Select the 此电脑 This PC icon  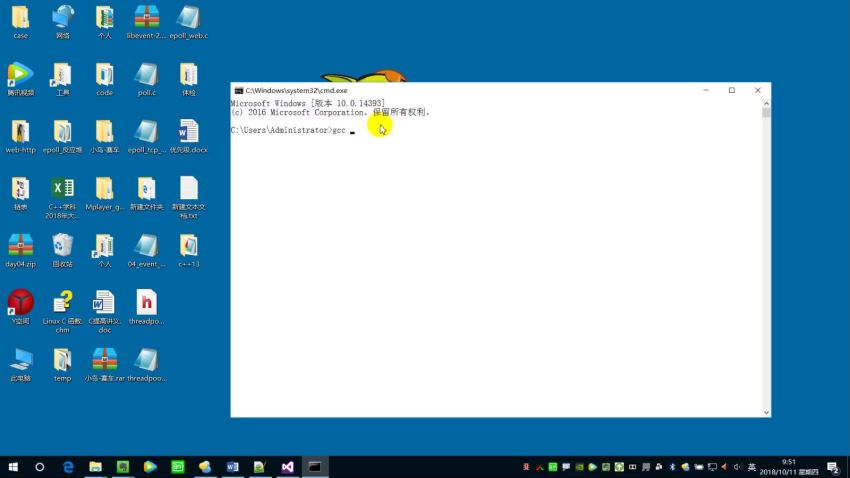tap(21, 365)
